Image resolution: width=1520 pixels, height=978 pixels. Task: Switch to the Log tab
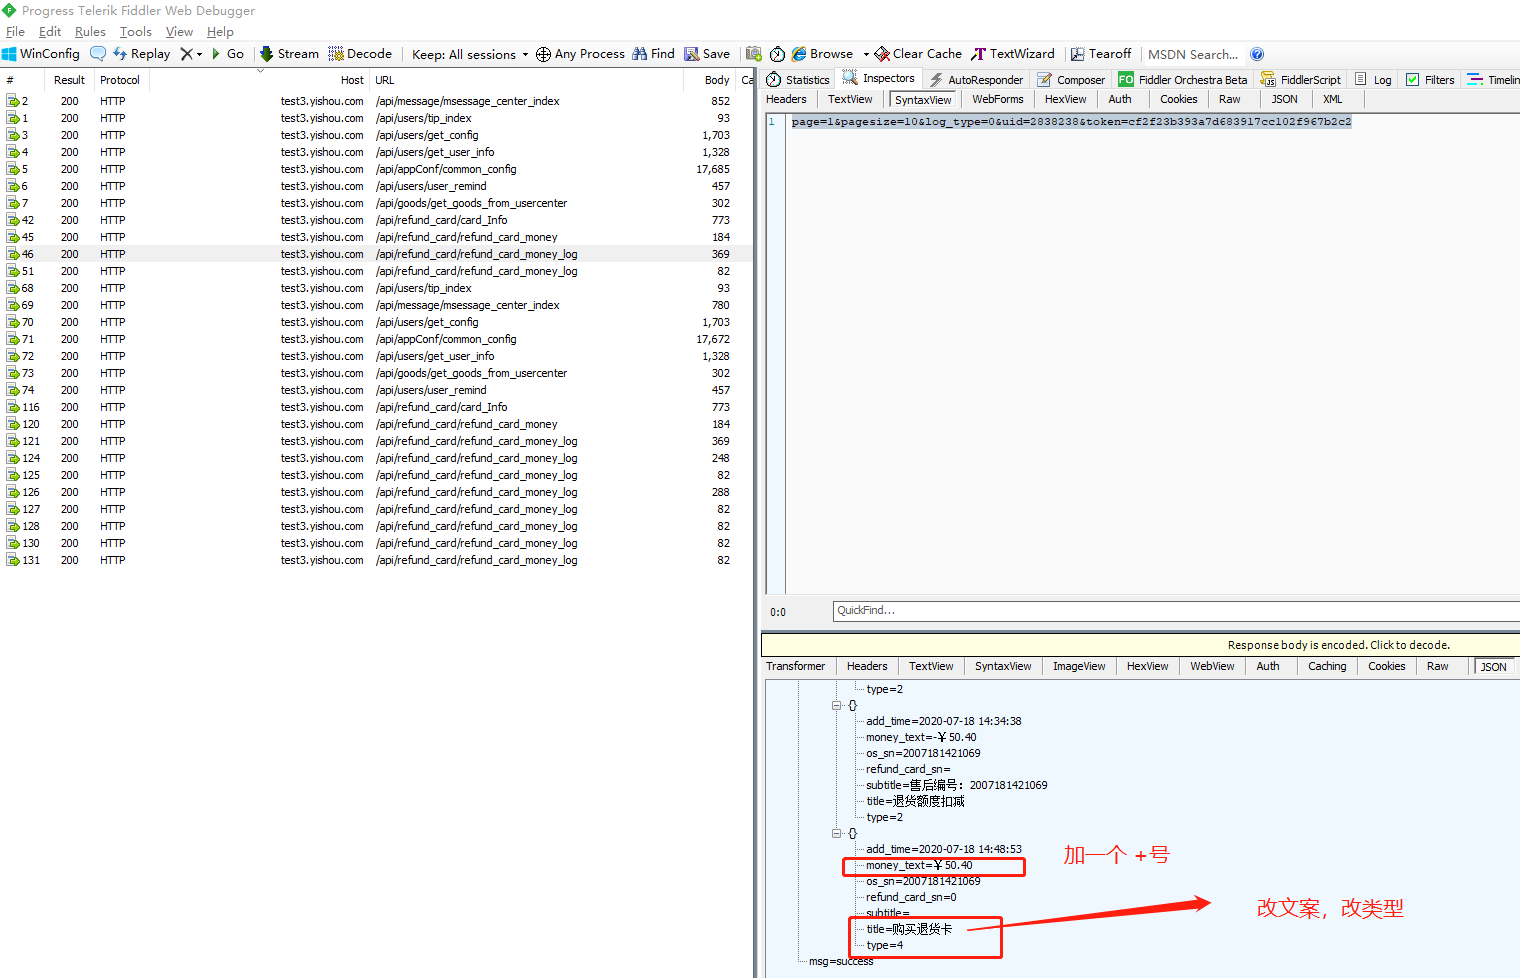[x=1373, y=80]
